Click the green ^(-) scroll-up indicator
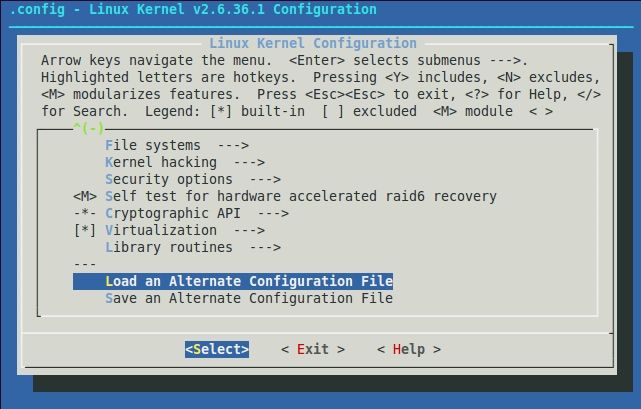The height and width of the screenshot is (409, 641). click(89, 128)
